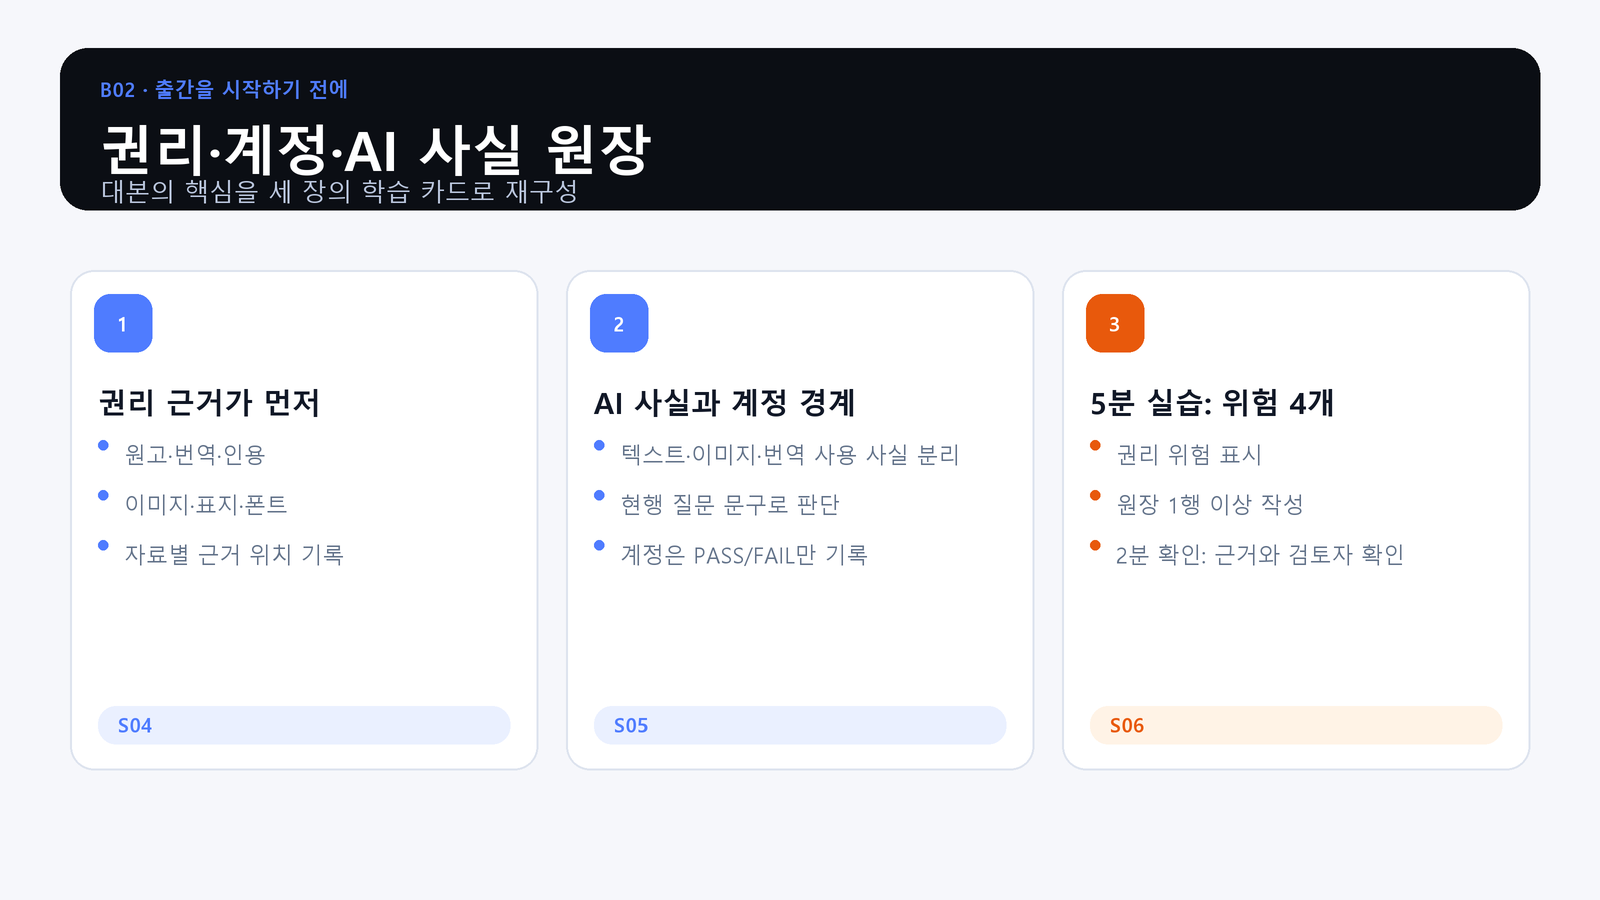Click the card heading 'AI 사실과 계정 경계'
The width and height of the screenshot is (1600, 900).
pyautogui.click(x=725, y=403)
